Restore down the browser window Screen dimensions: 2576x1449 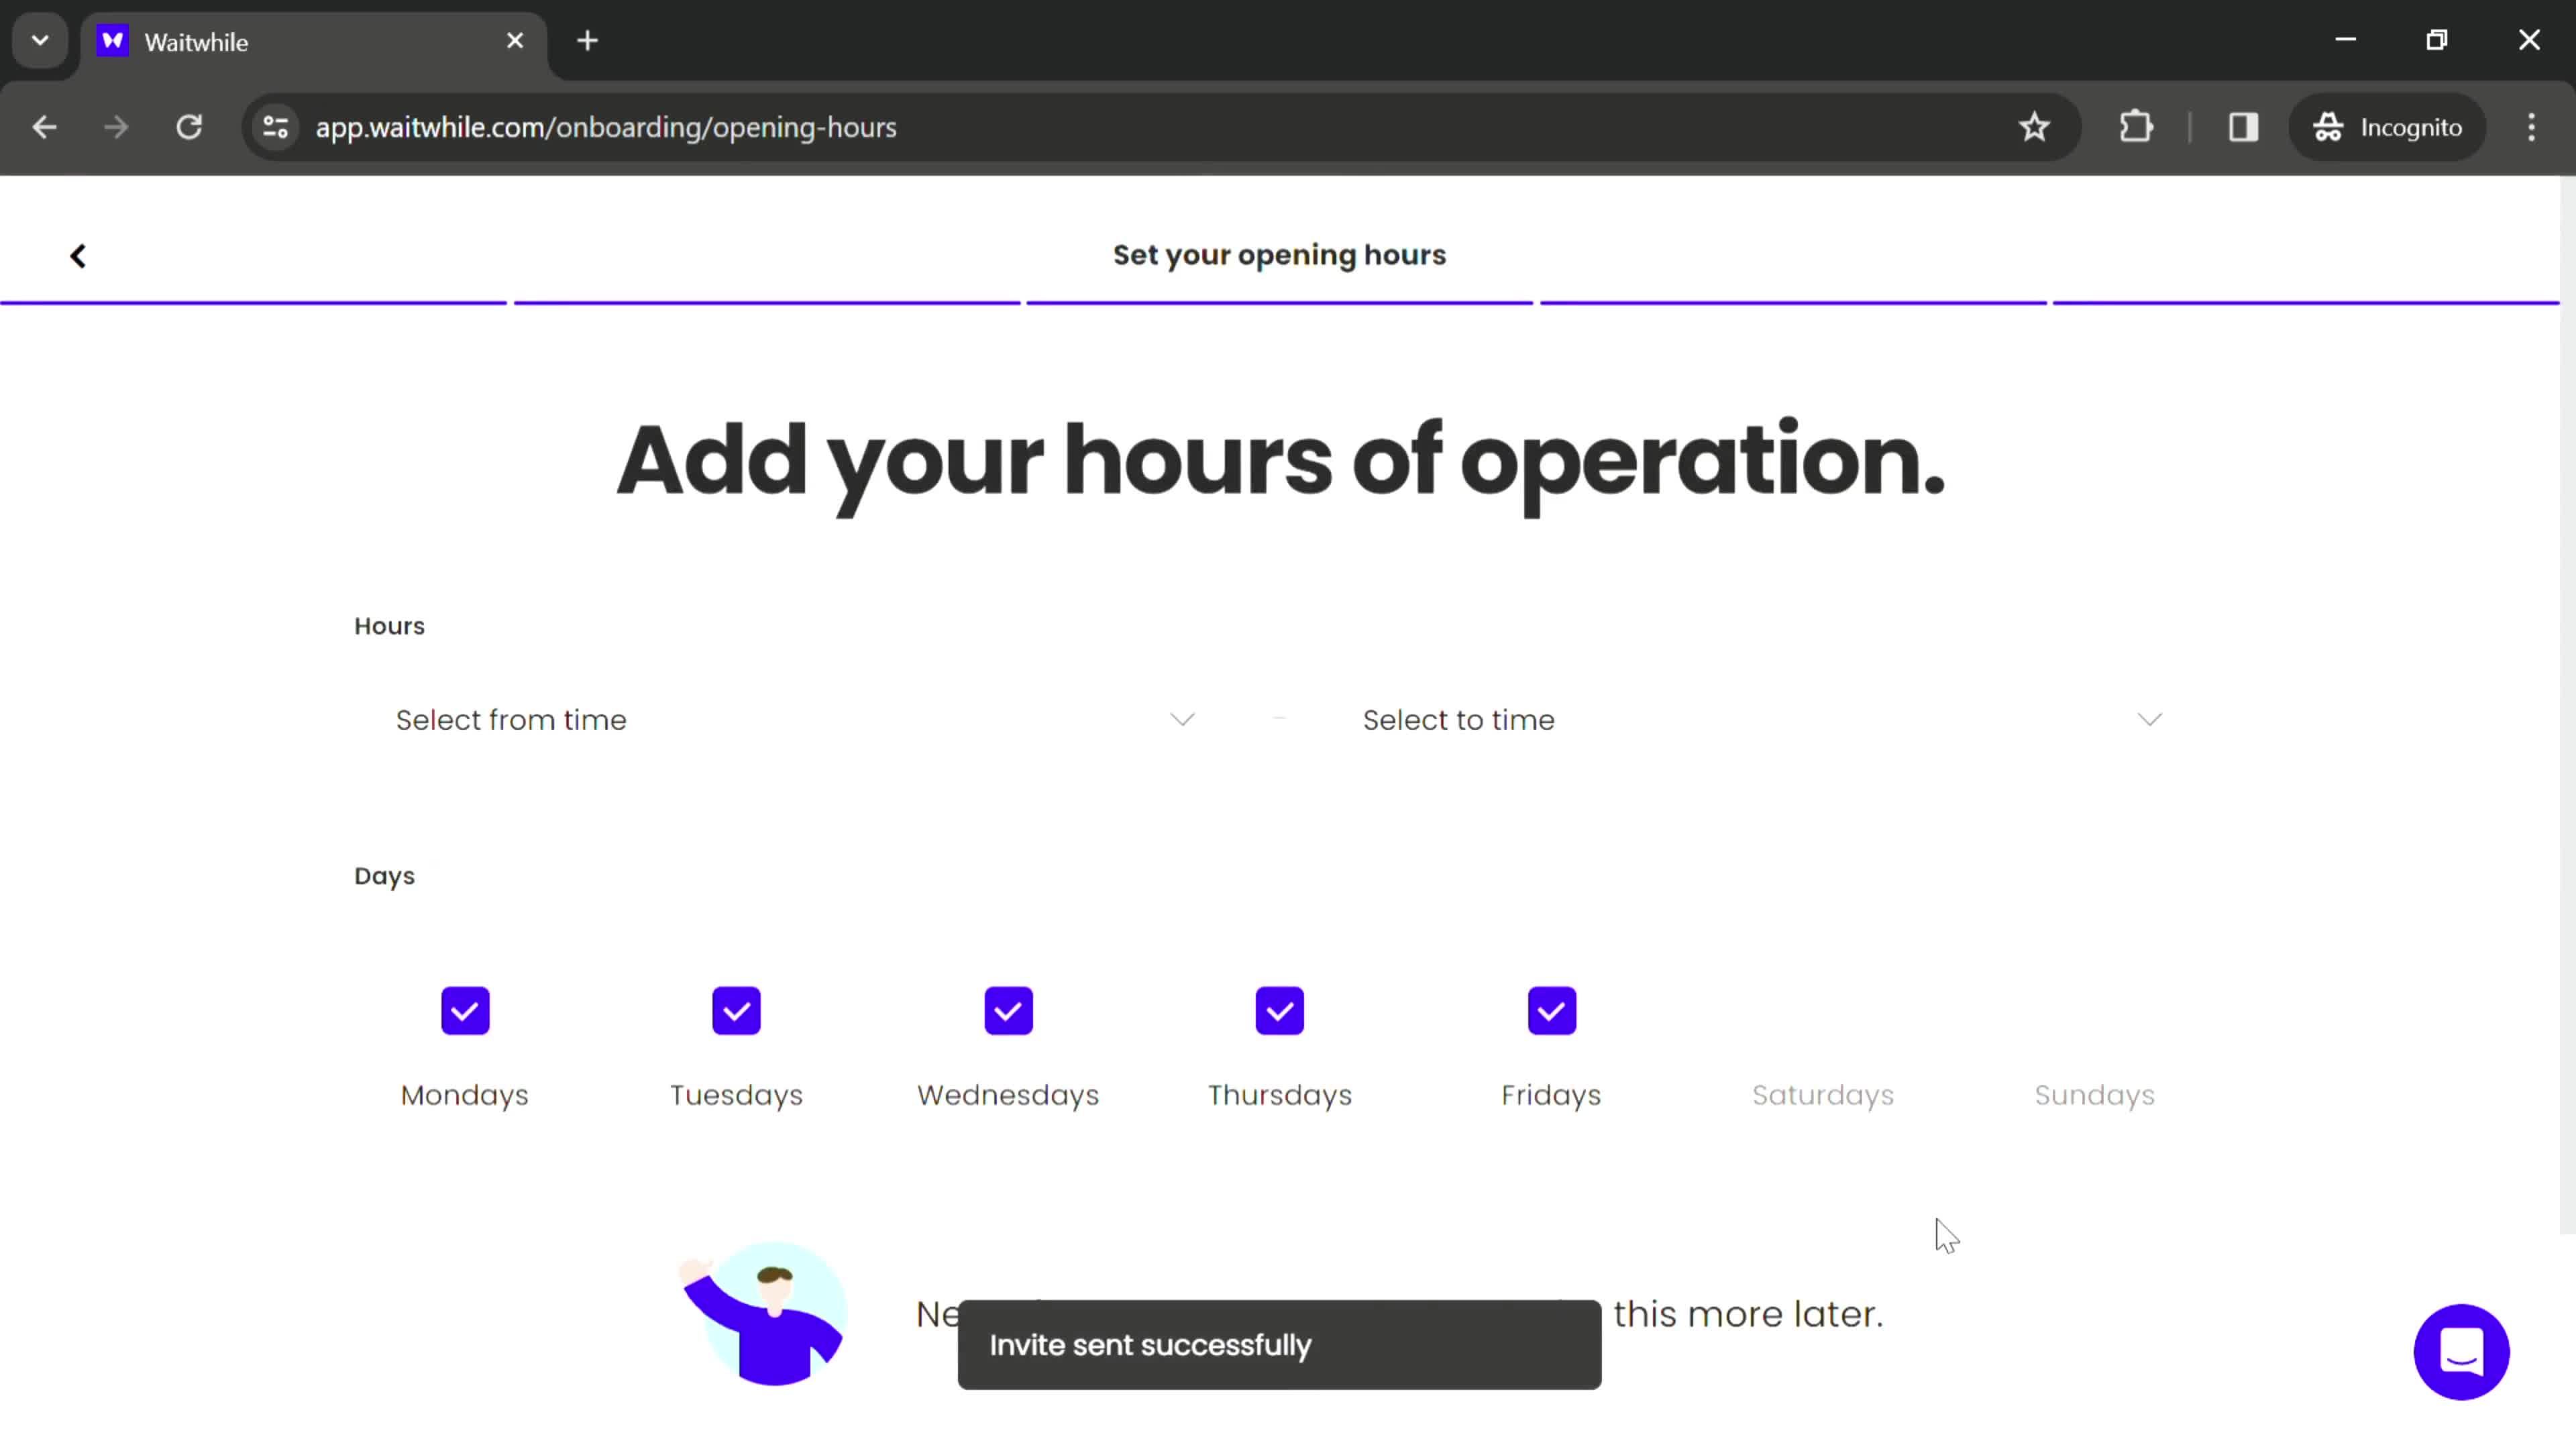(2437, 40)
